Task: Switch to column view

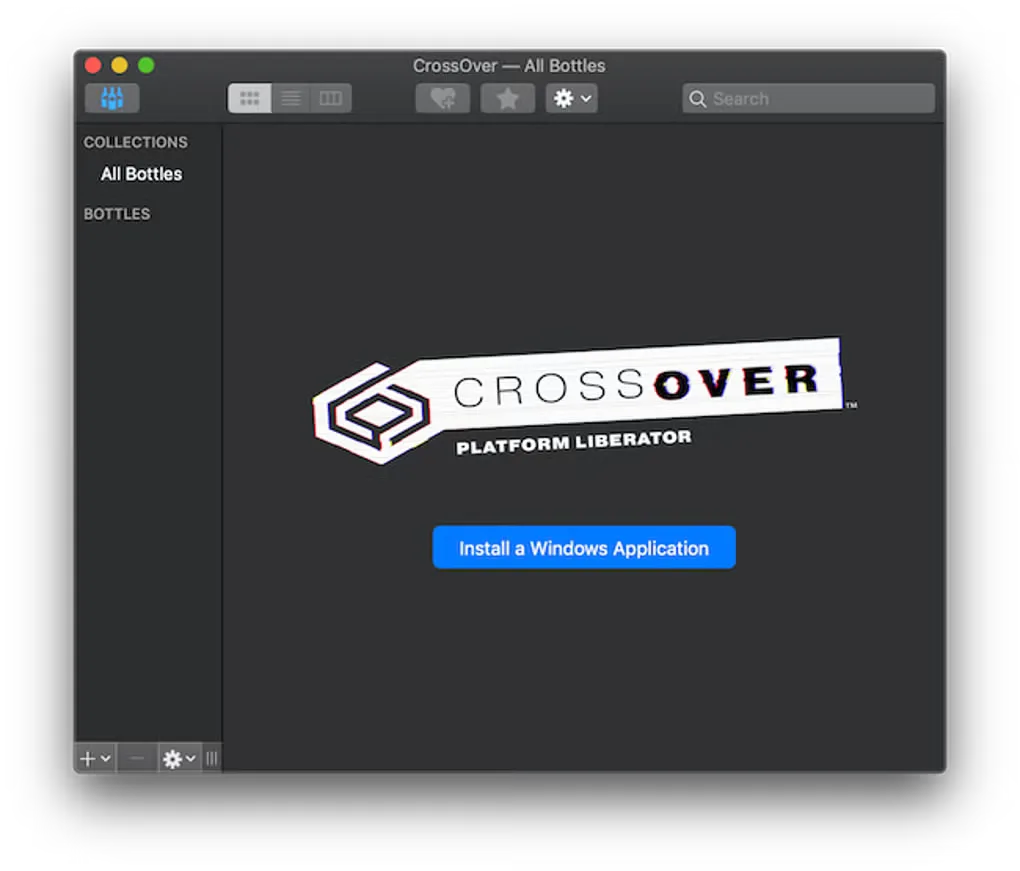Action: (330, 98)
